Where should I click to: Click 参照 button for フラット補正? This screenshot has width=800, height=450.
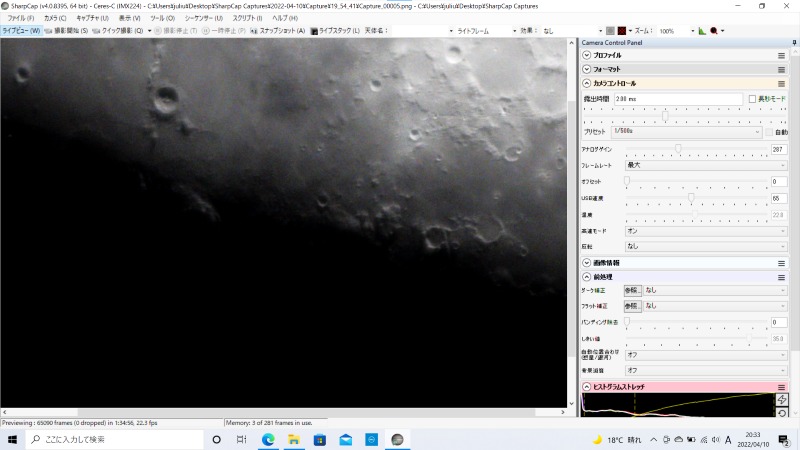[x=632, y=305]
